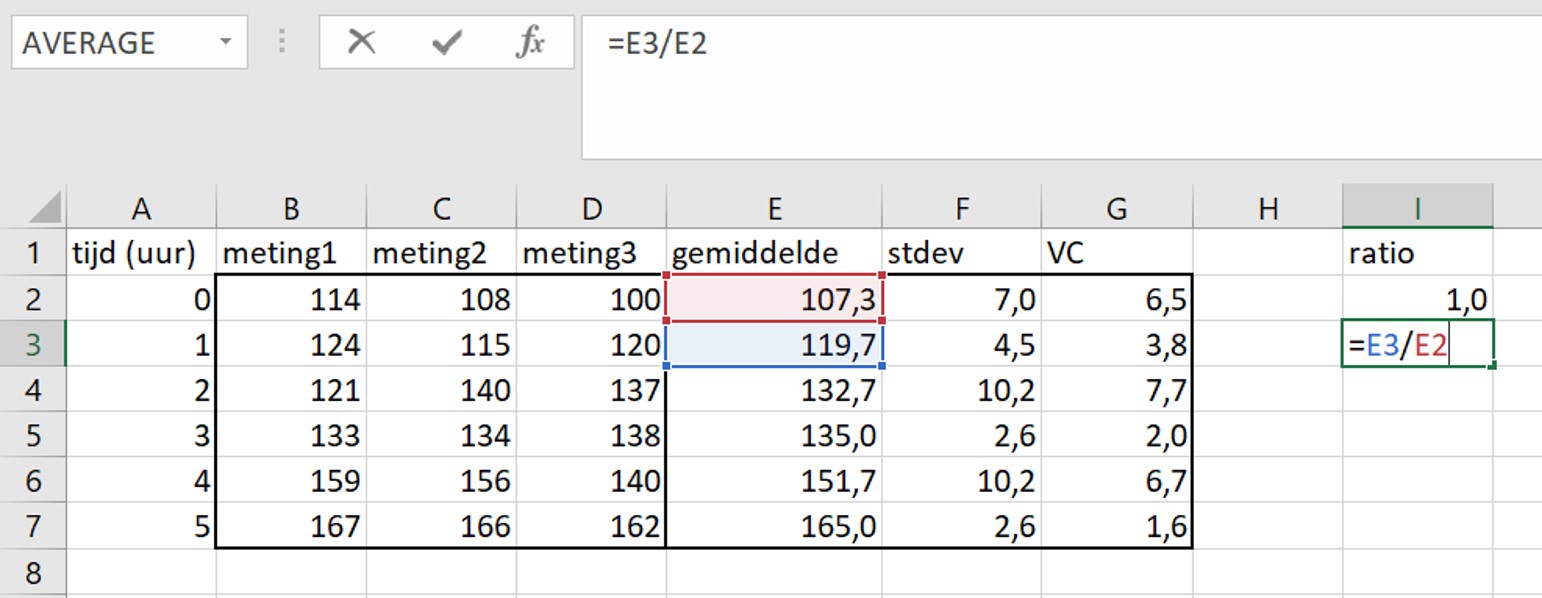Expand the Name Box dropdown arrow
This screenshot has height=598, width=1542.
[x=225, y=42]
